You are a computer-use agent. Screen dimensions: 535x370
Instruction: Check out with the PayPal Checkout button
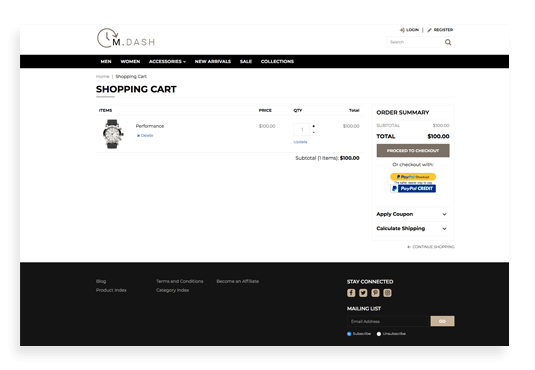pos(413,177)
